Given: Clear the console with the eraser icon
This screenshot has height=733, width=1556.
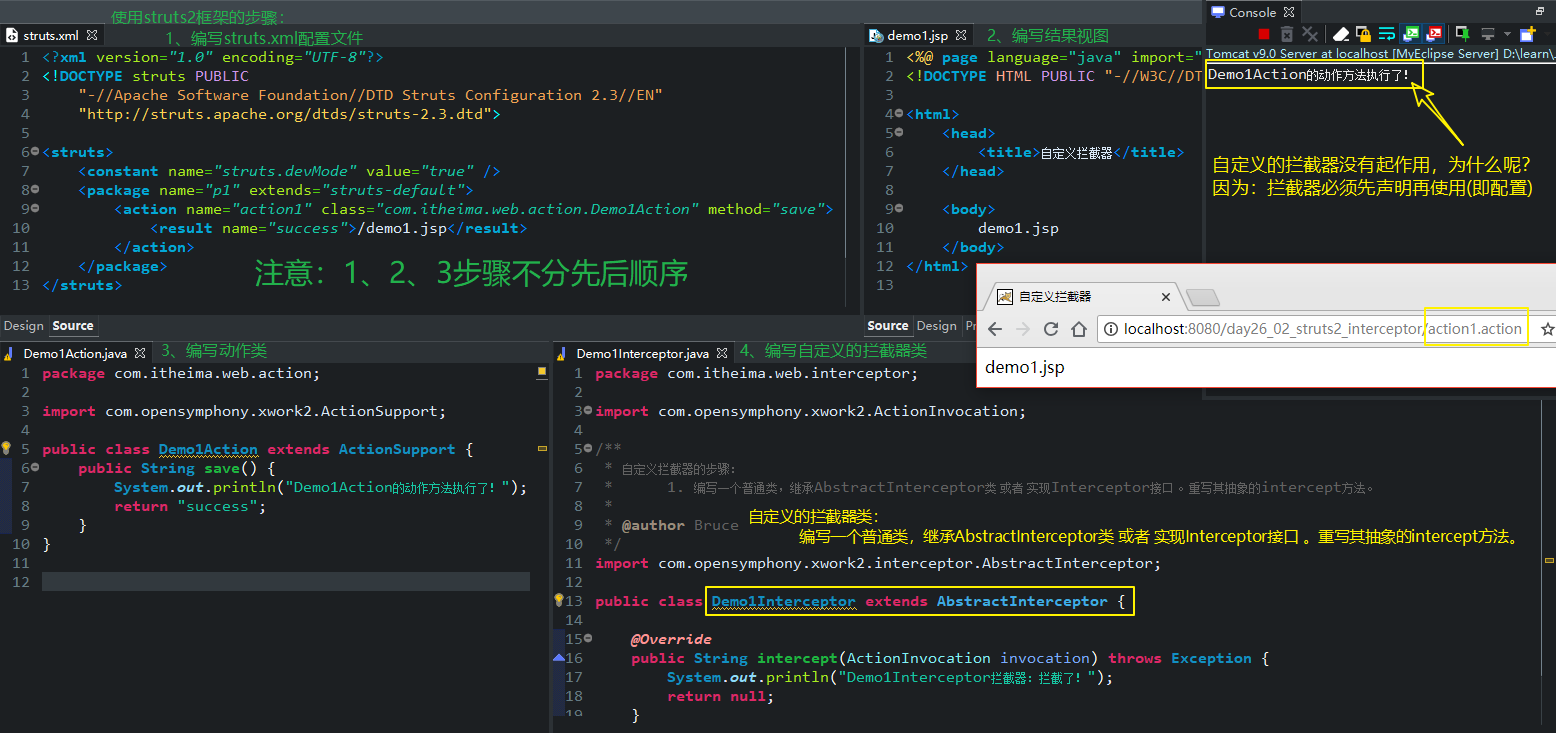Looking at the screenshot, I should point(1341,34).
